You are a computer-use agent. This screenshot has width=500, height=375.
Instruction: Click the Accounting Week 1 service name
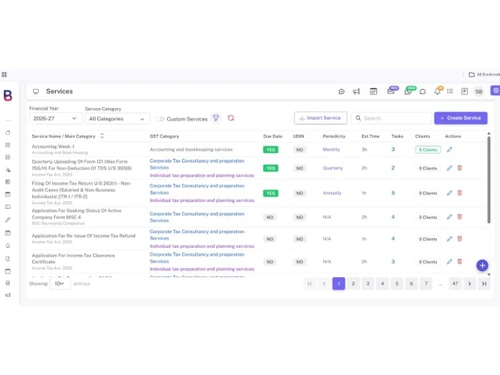tap(53, 146)
